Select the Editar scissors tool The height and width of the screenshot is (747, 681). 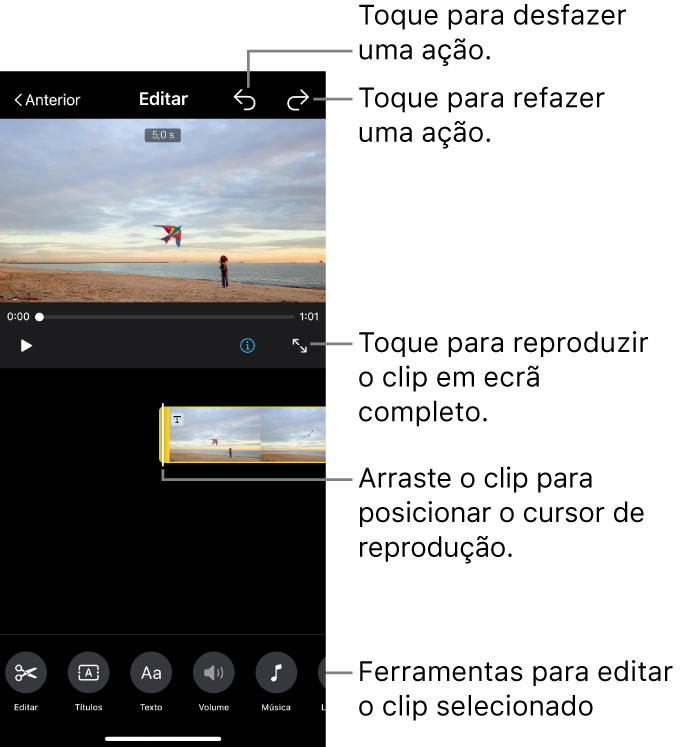pyautogui.click(x=26, y=672)
